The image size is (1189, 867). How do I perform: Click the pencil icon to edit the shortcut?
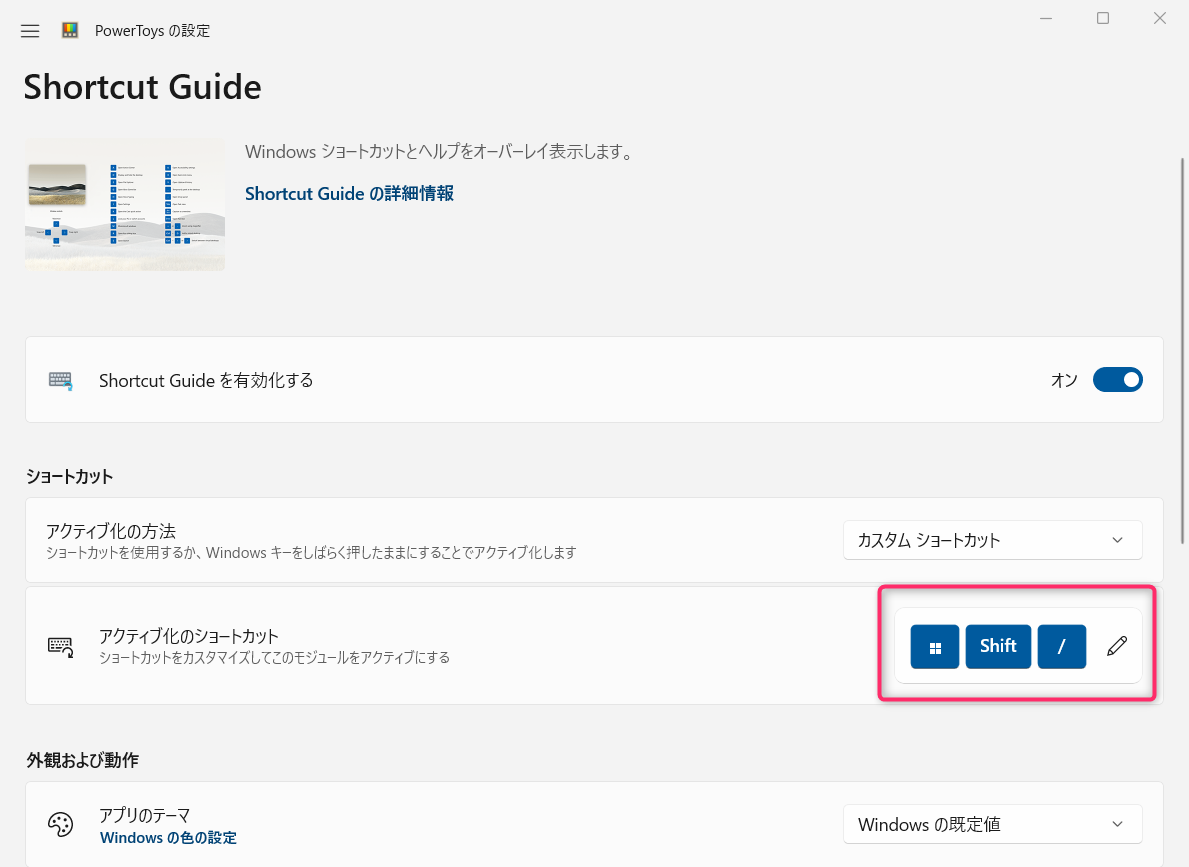(1116, 646)
